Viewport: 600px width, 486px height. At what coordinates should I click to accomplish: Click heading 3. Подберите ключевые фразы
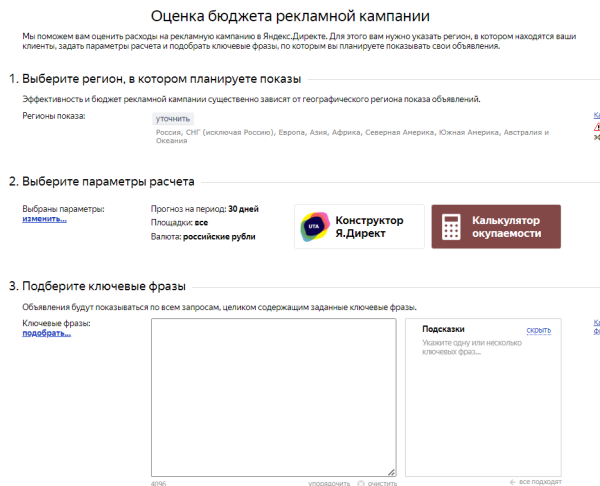click(x=97, y=286)
